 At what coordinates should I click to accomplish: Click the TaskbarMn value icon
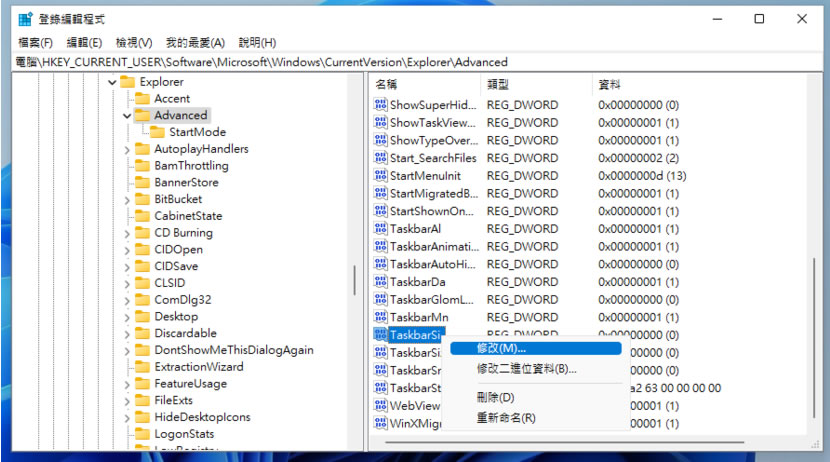380,317
